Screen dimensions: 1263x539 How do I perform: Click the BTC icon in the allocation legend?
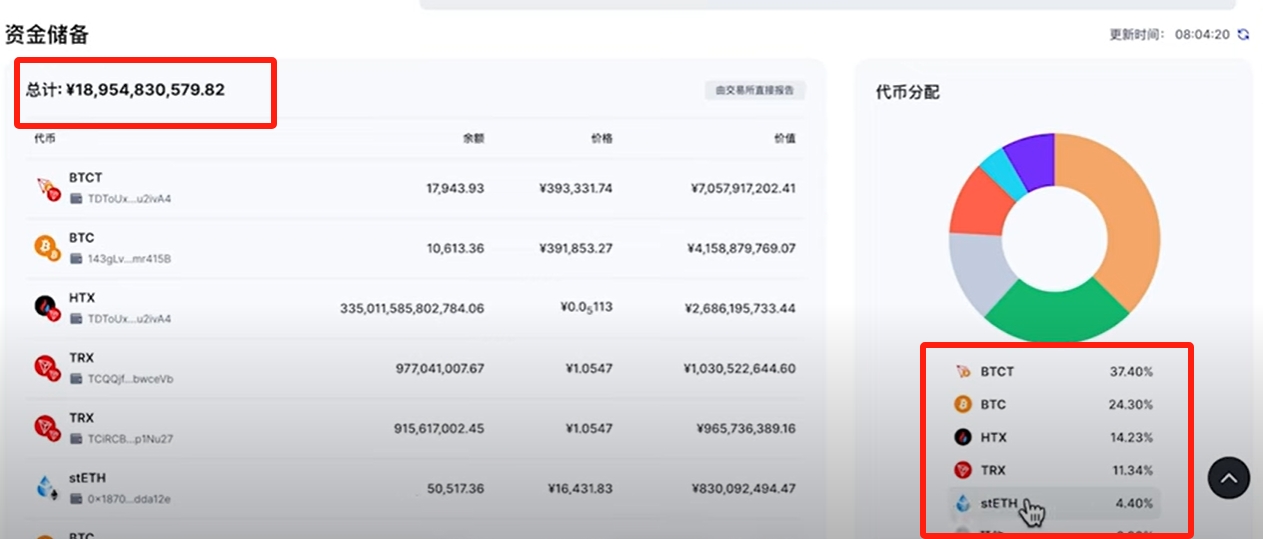tap(963, 404)
